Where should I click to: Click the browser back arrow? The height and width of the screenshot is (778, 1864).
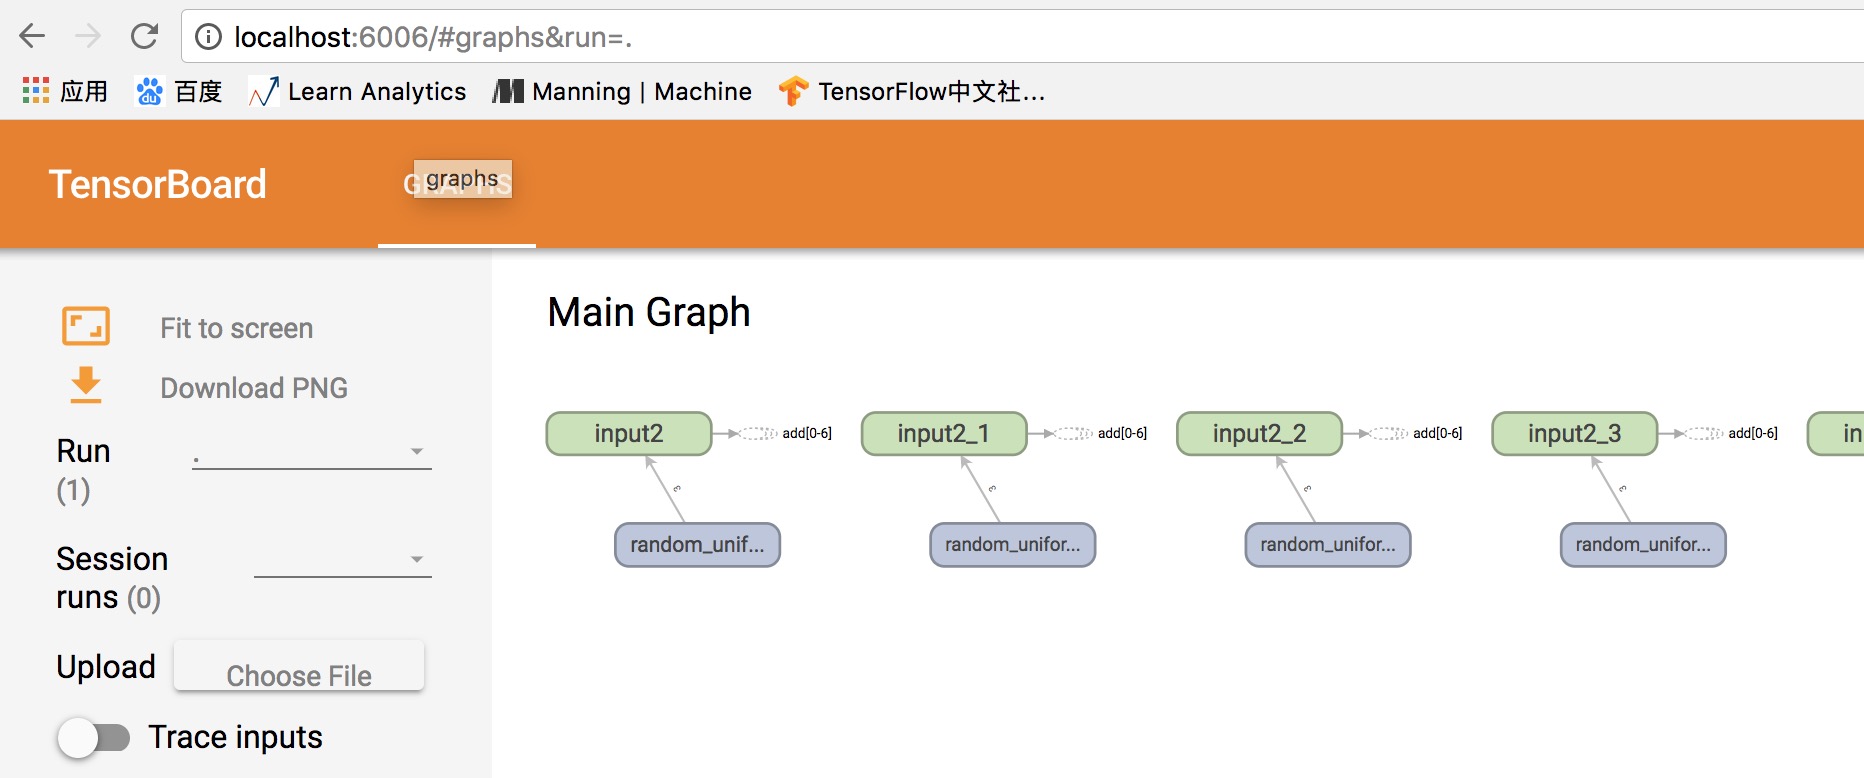tap(32, 37)
